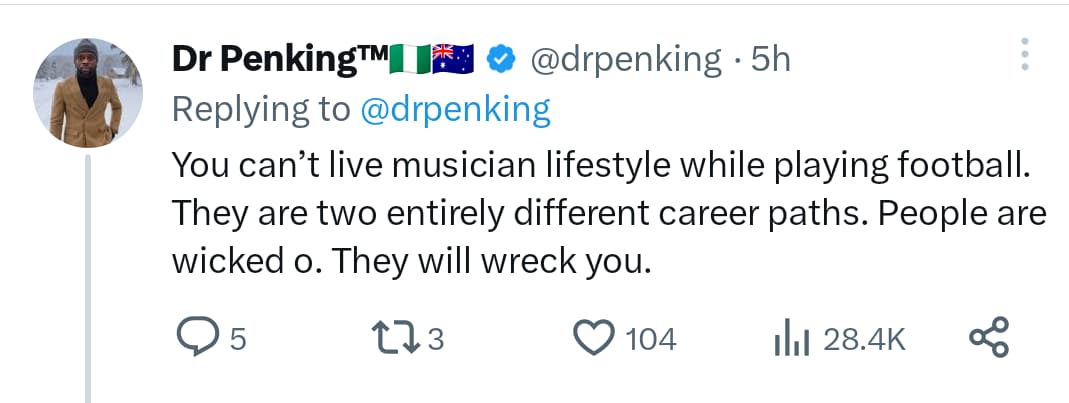Screen dimensions: 1069x403
Task: Click the share icon
Action: click(990, 338)
